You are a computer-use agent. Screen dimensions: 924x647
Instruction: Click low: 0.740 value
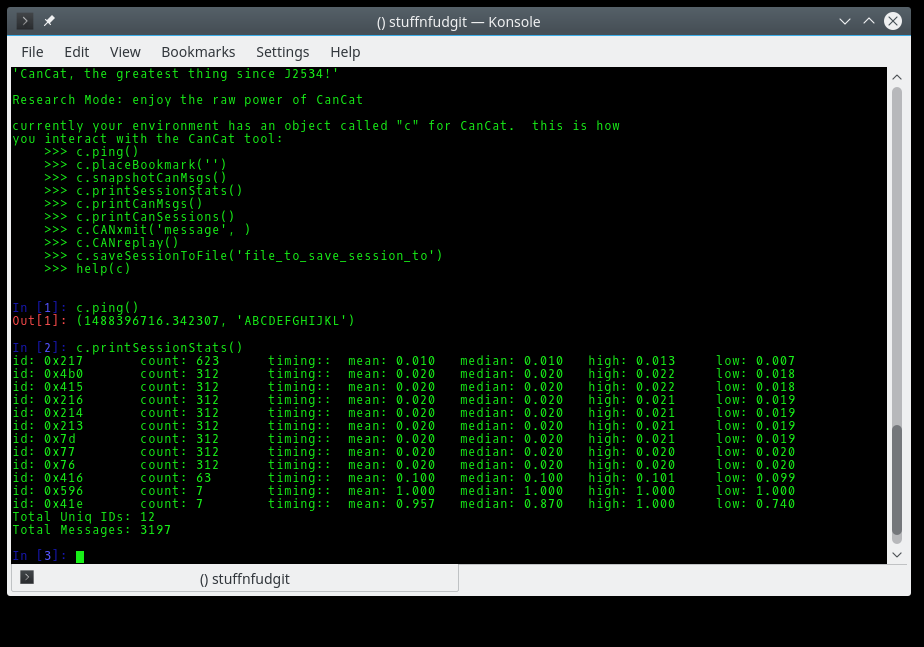(x=776, y=504)
